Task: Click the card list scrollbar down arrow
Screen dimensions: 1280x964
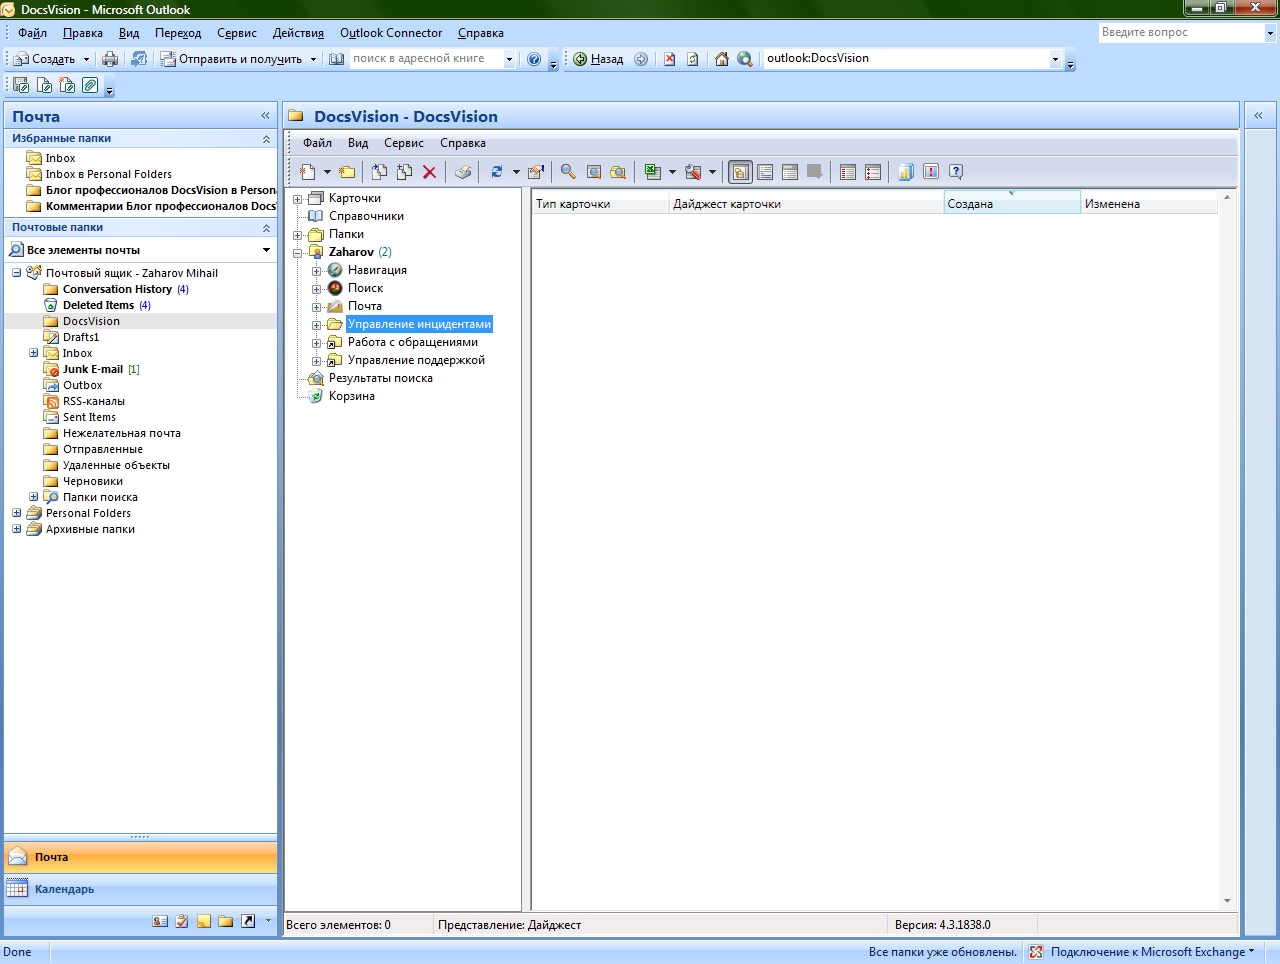Action: click(1227, 901)
